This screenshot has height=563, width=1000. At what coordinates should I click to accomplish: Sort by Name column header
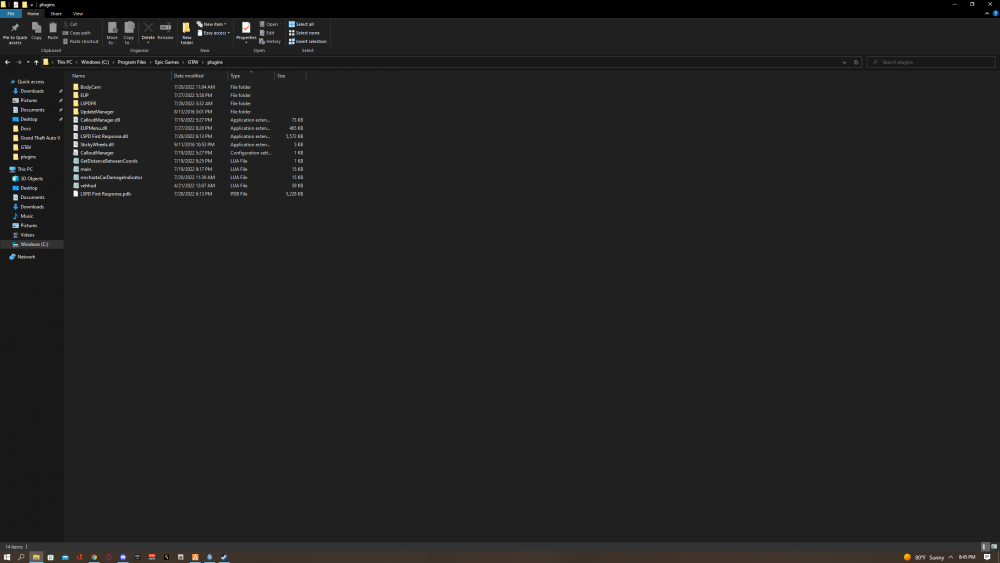pyautogui.click(x=120, y=76)
